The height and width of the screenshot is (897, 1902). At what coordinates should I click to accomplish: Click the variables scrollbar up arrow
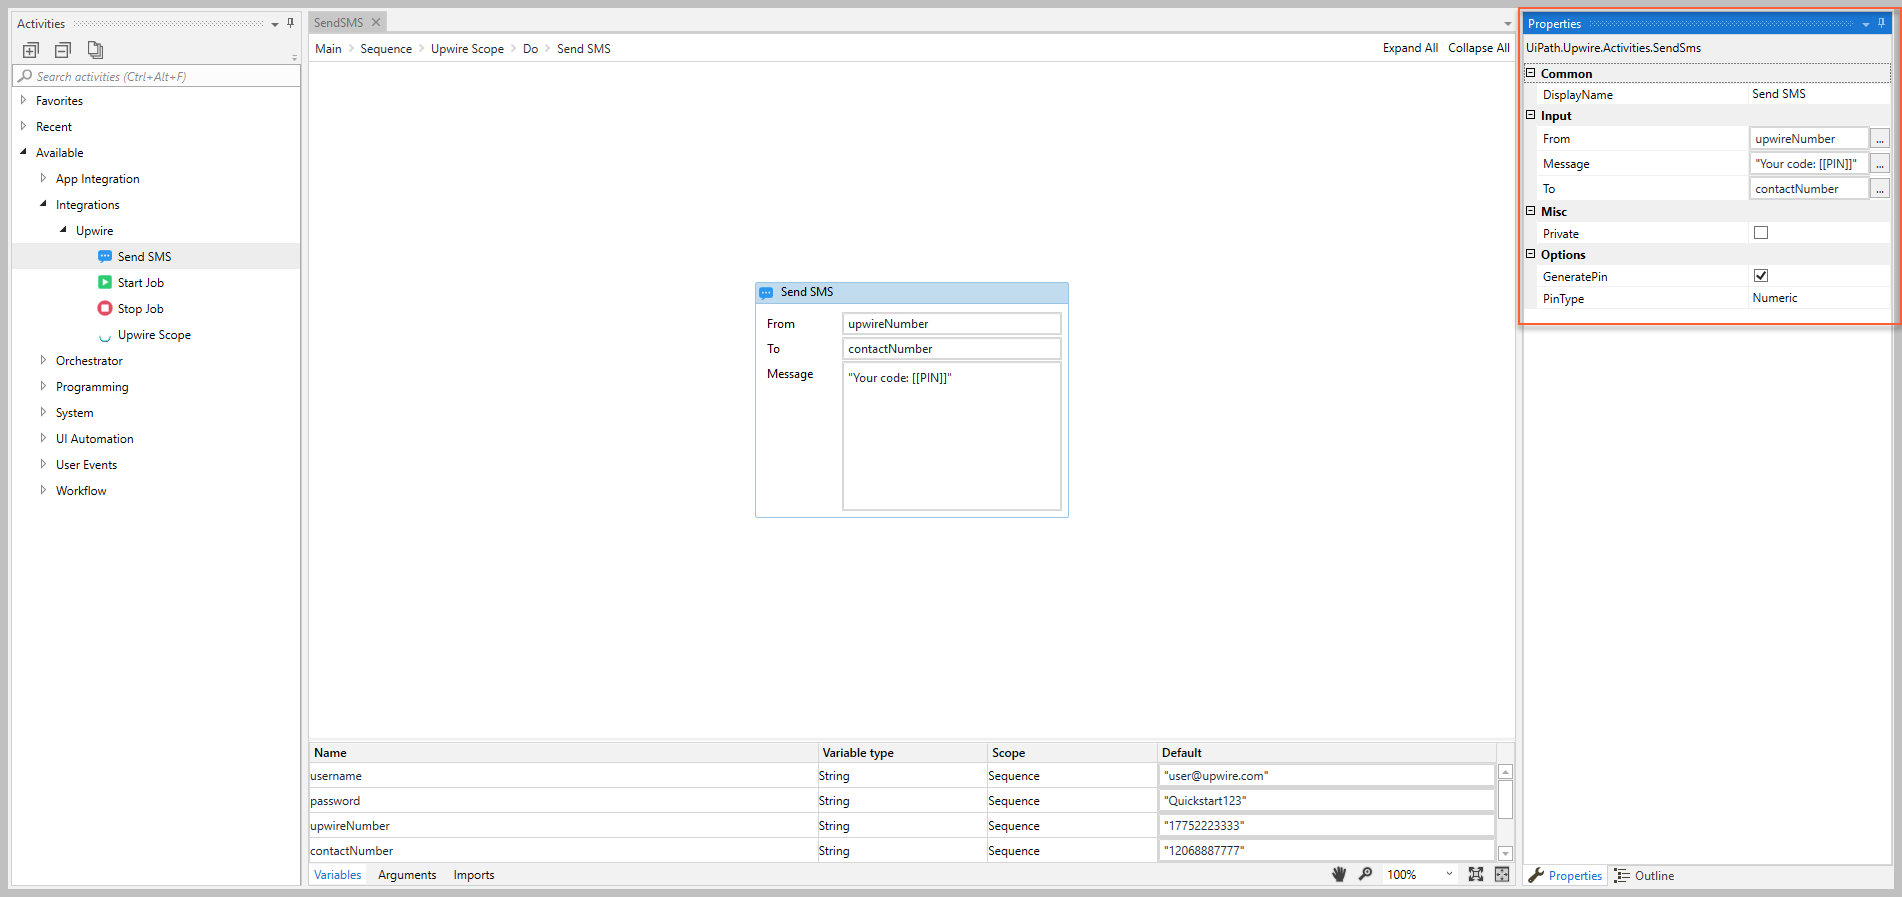point(1505,772)
